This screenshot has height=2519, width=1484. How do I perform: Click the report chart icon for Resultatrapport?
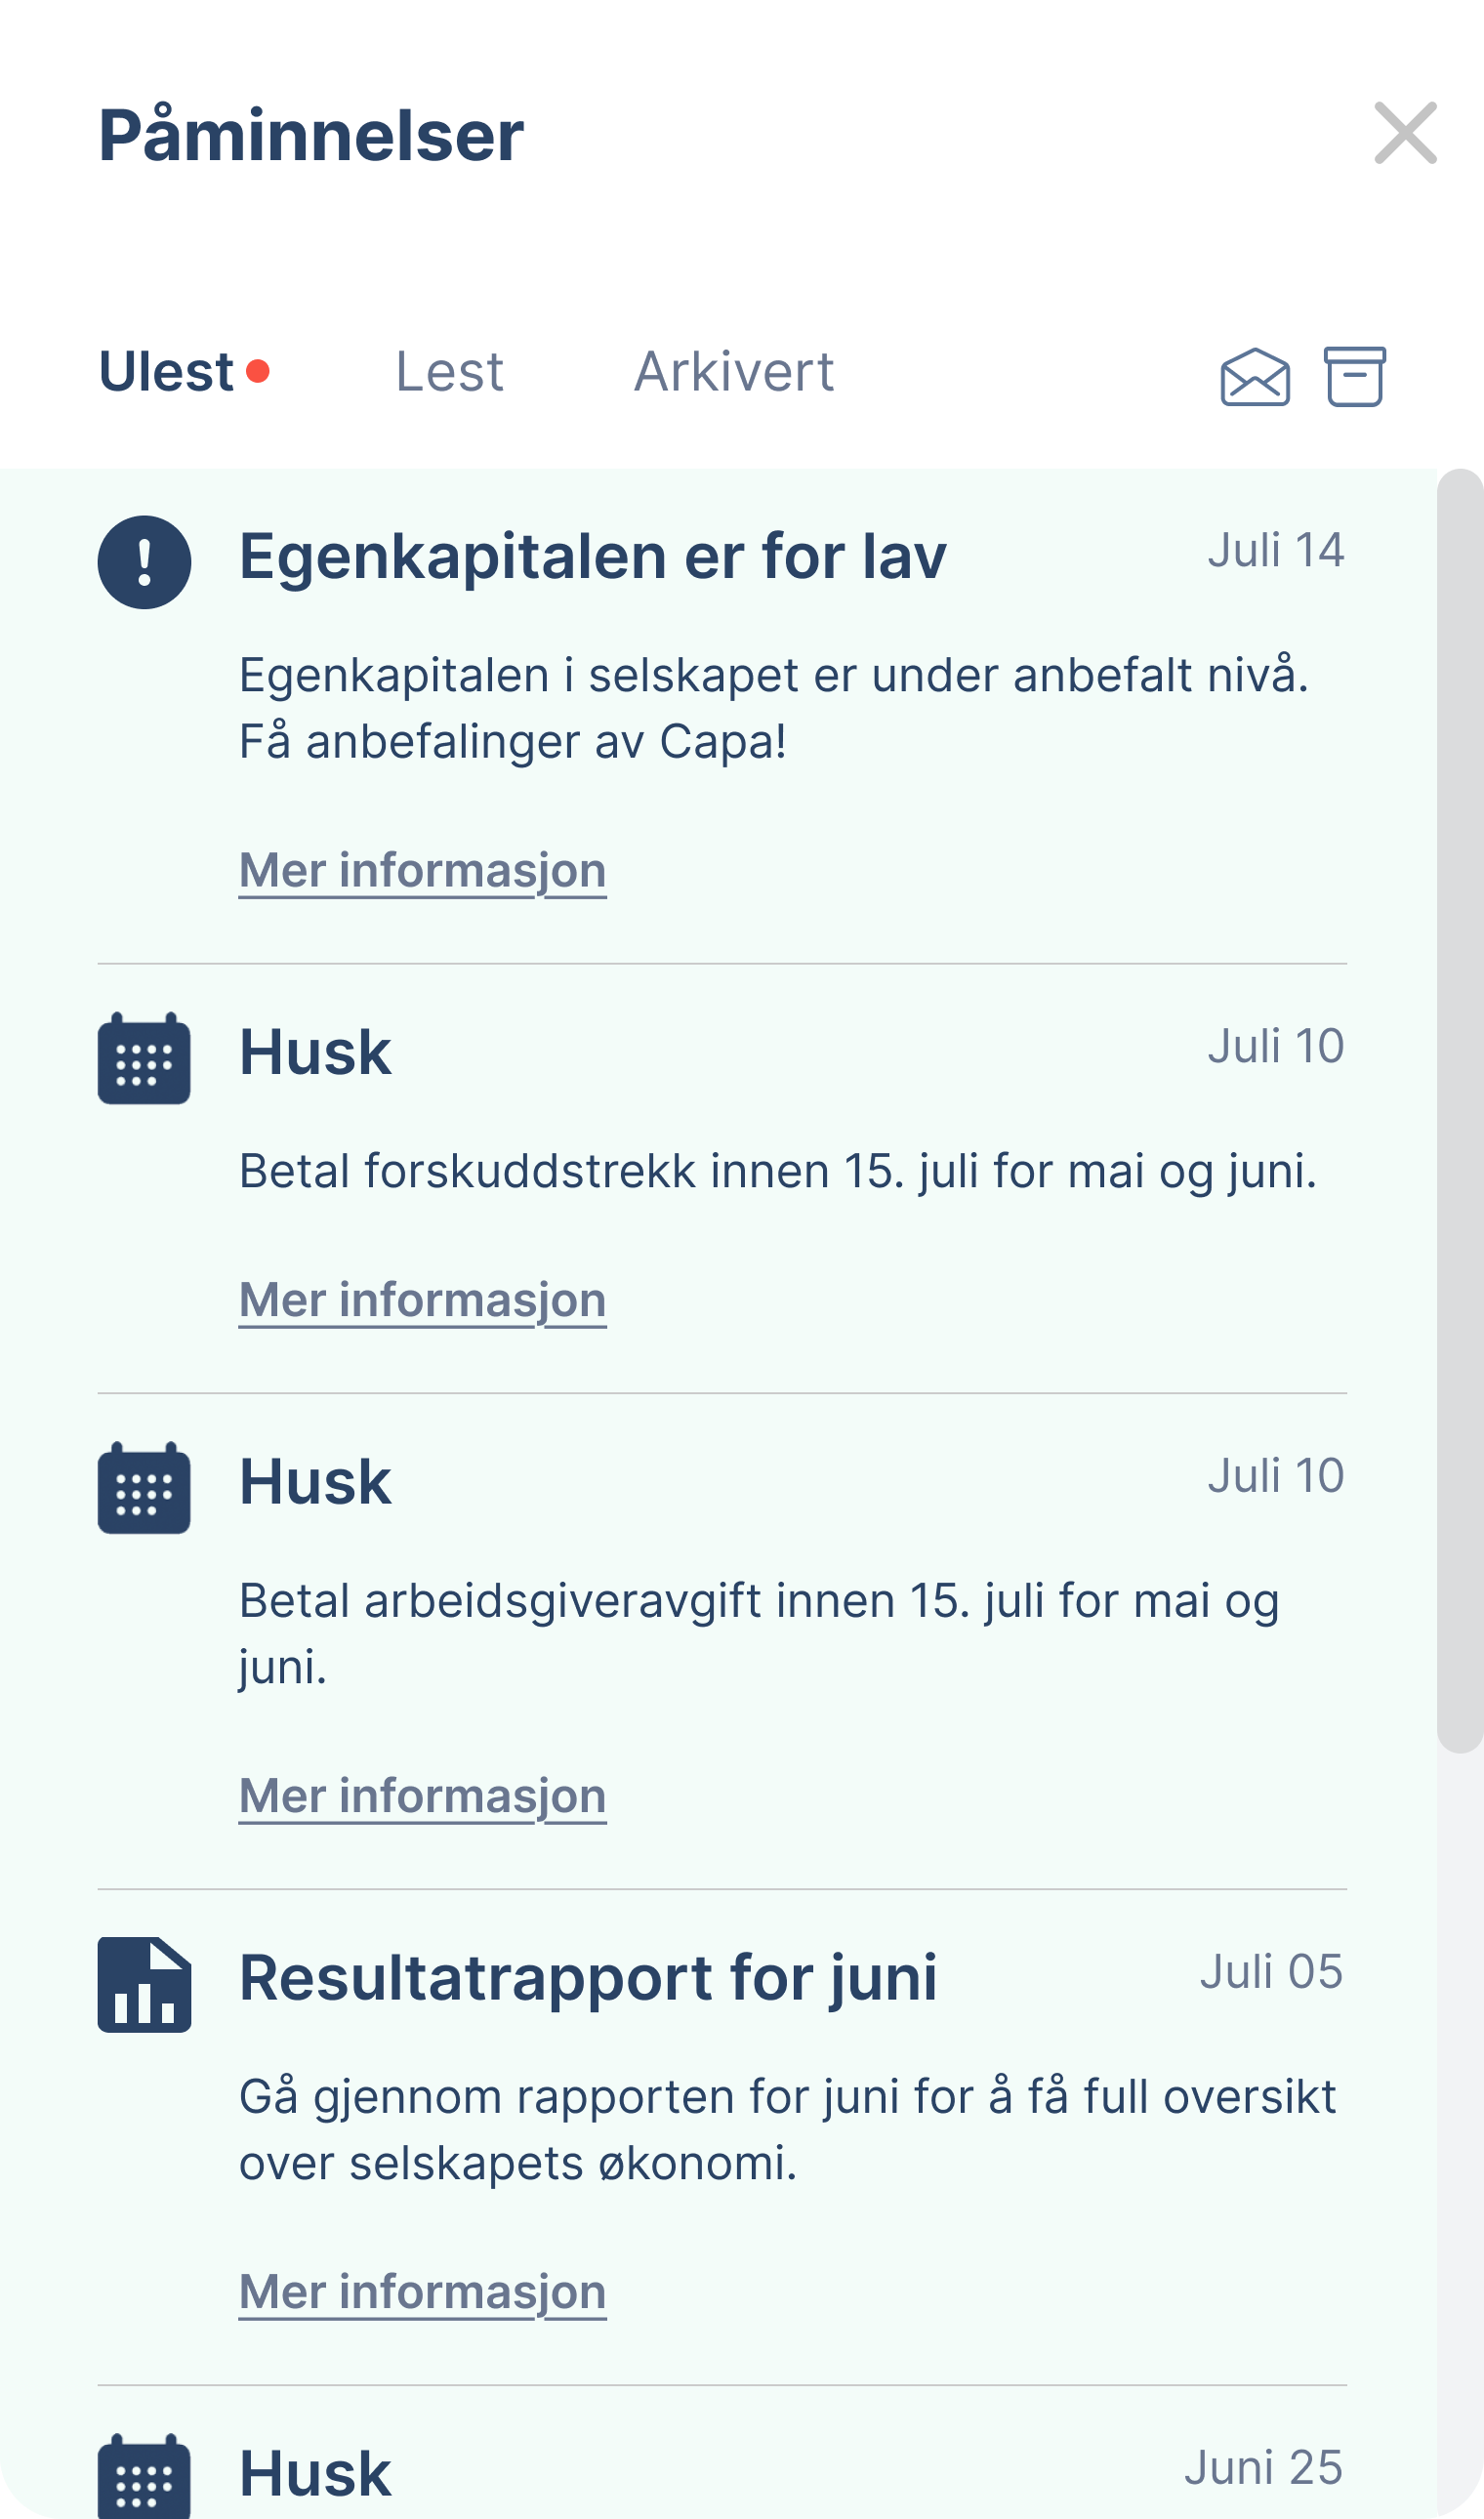[x=144, y=1984]
